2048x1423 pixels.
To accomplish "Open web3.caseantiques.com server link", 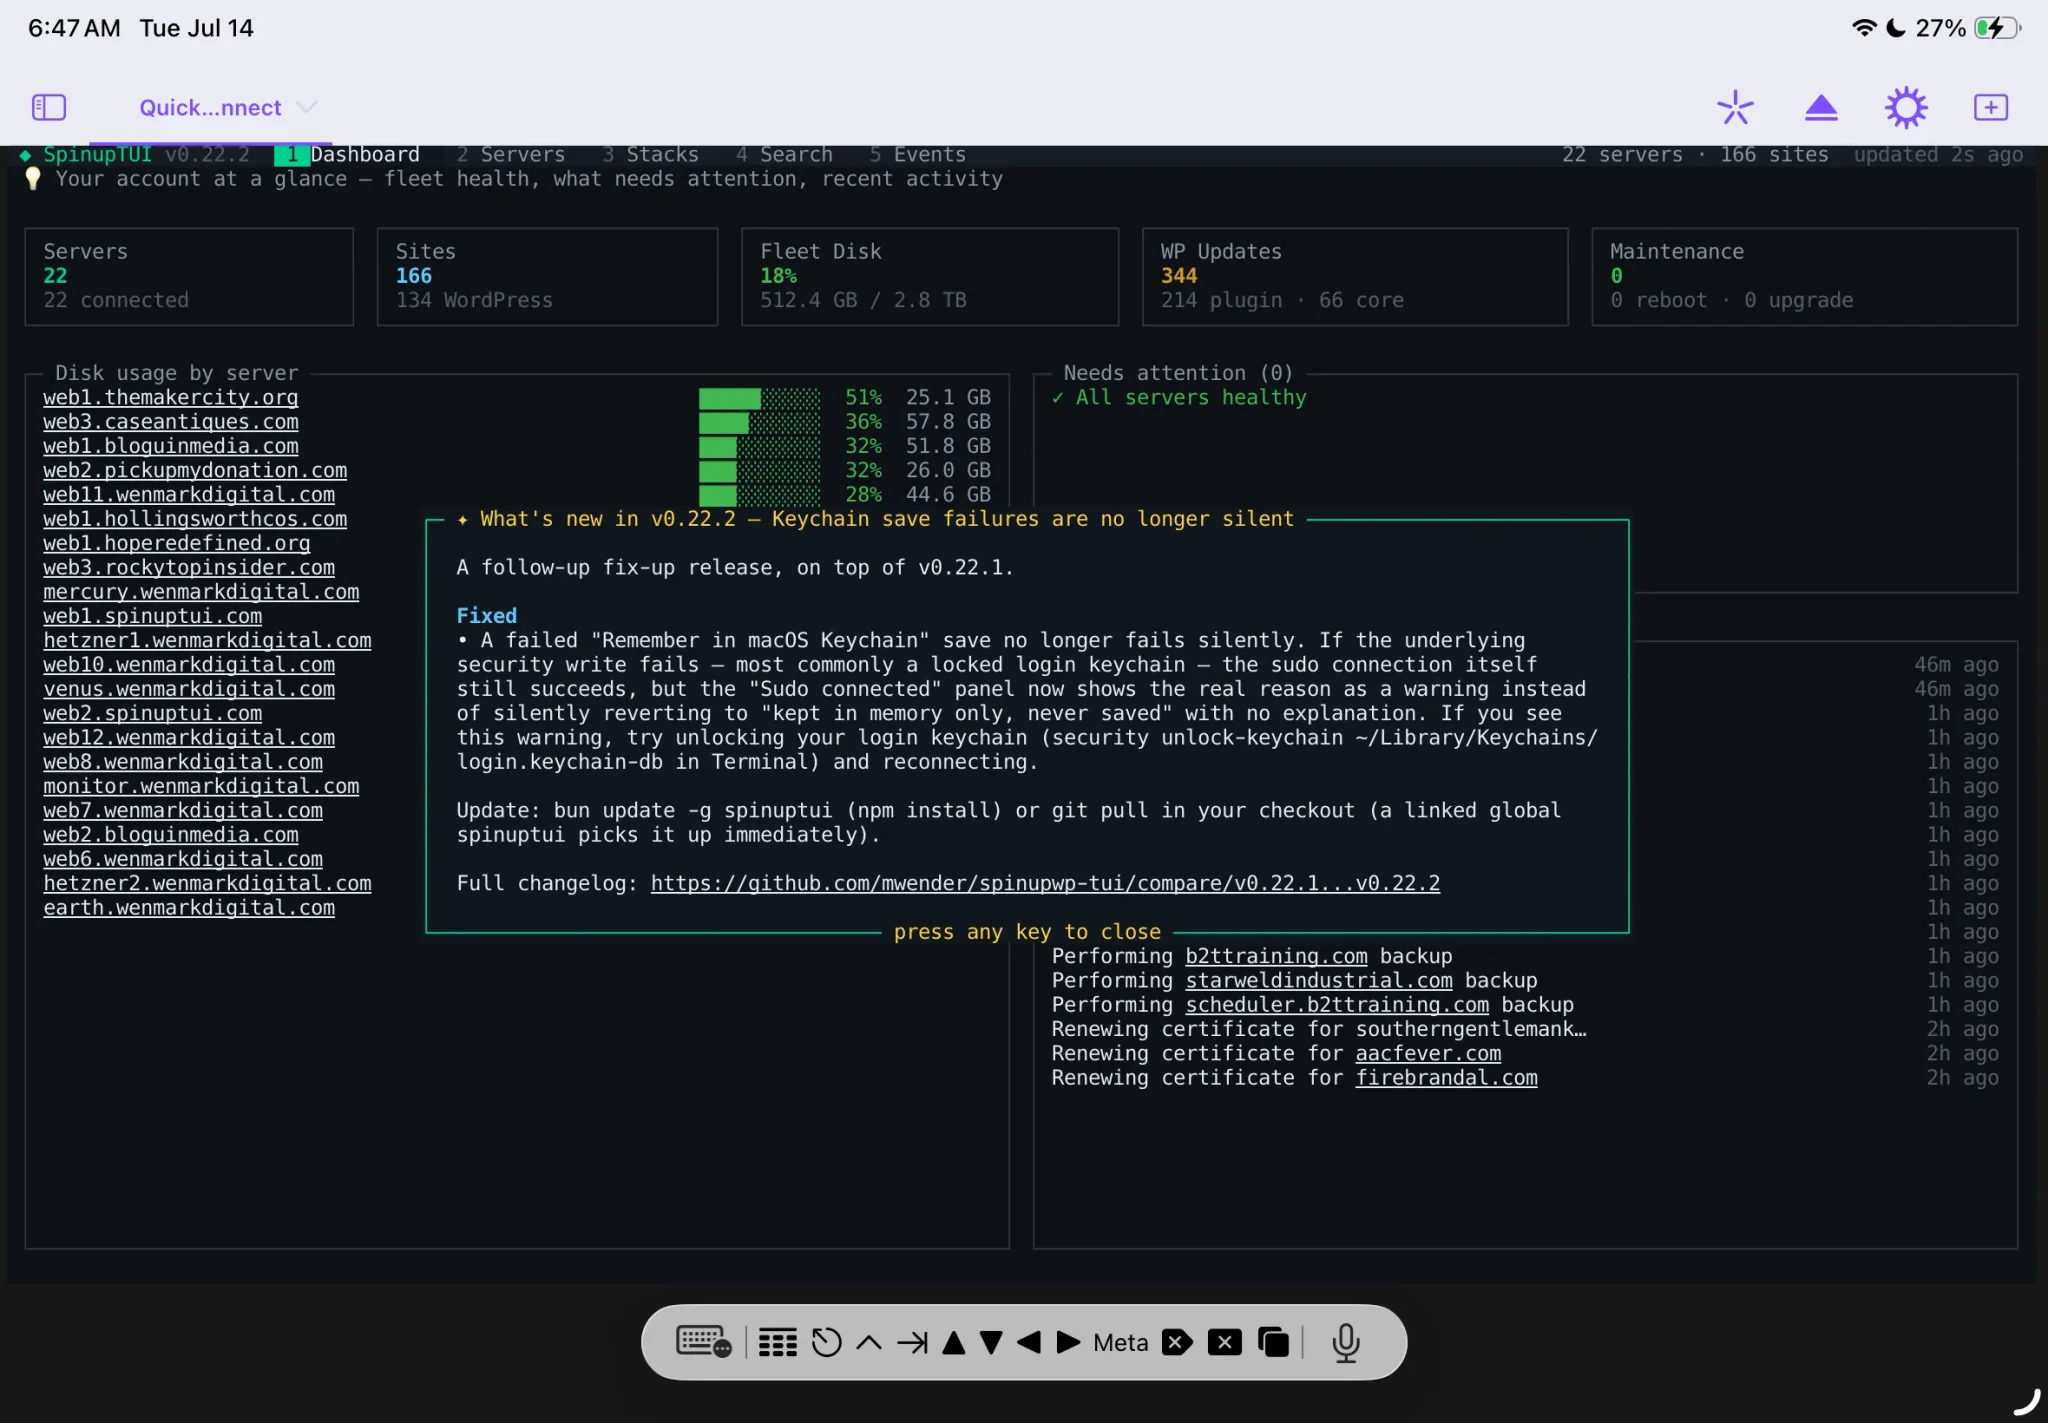I will (170, 422).
